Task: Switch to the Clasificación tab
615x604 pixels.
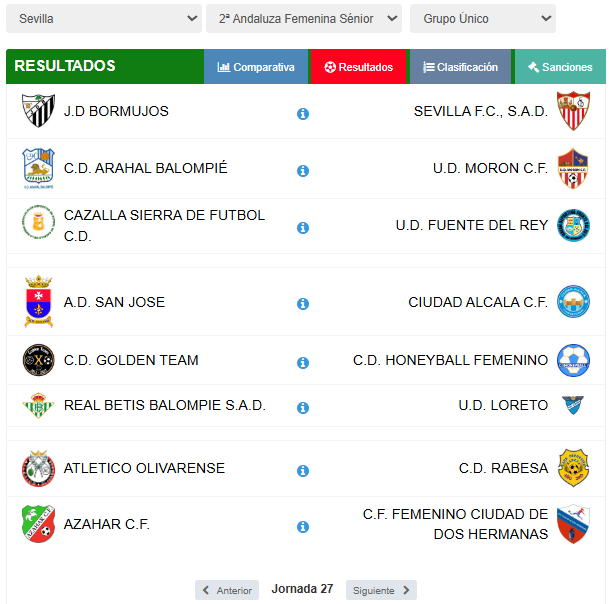Action: [460, 67]
